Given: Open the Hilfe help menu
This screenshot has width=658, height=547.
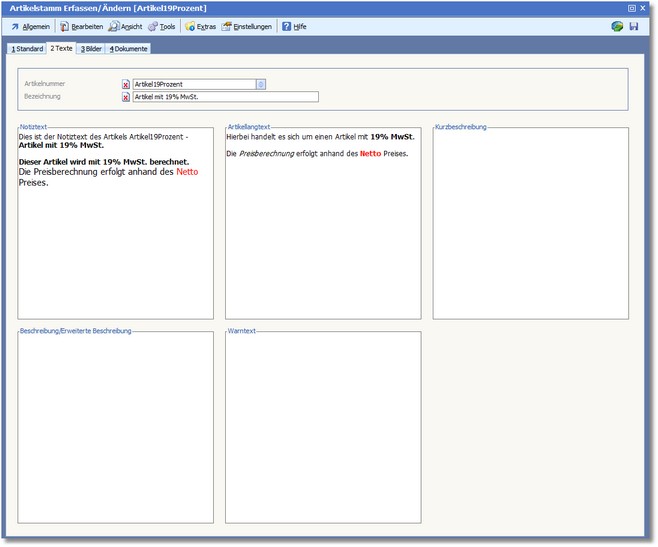Looking at the screenshot, I should (x=294, y=26).
